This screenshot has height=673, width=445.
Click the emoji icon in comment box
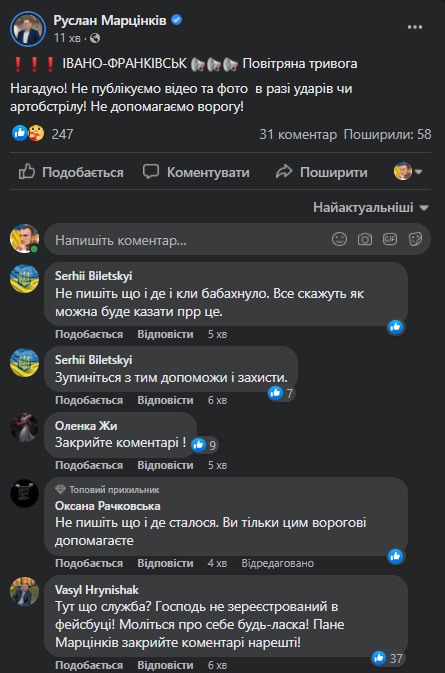pos(339,239)
